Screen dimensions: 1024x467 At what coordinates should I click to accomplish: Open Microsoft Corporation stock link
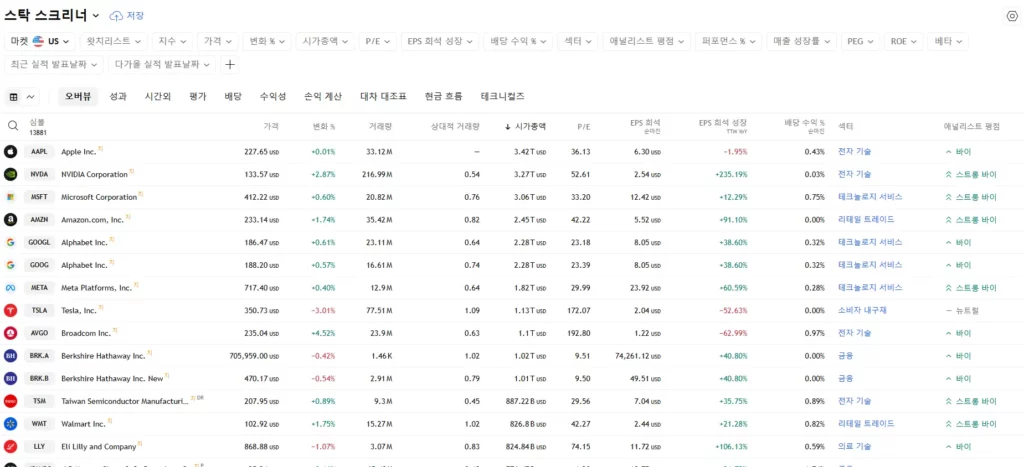[99, 197]
